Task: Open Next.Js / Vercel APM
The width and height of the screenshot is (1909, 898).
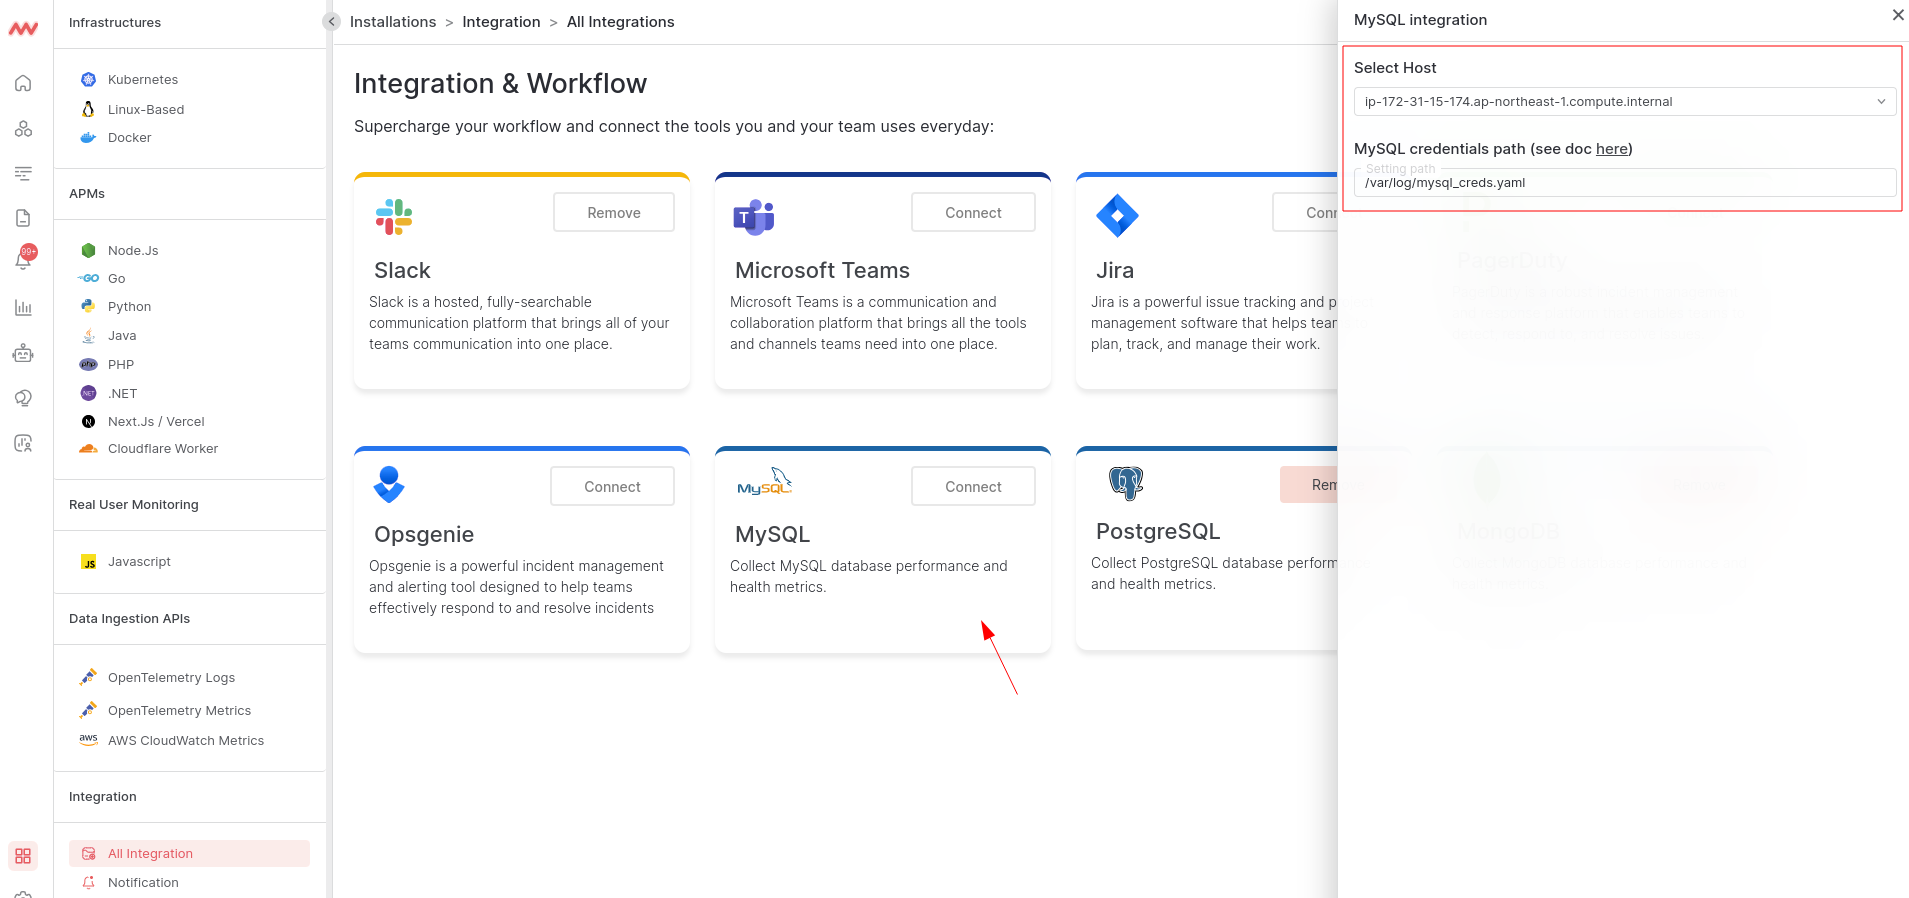Action: (156, 422)
